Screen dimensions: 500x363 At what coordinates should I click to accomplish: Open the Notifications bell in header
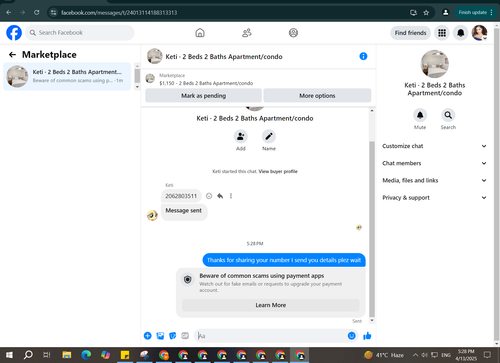point(461,33)
